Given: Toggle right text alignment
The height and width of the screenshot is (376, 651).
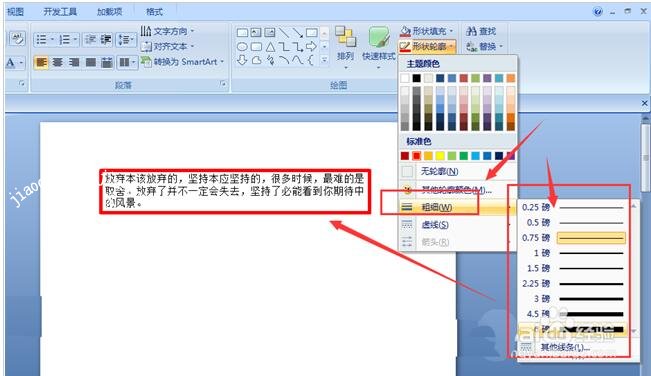Looking at the screenshot, I should click(74, 63).
